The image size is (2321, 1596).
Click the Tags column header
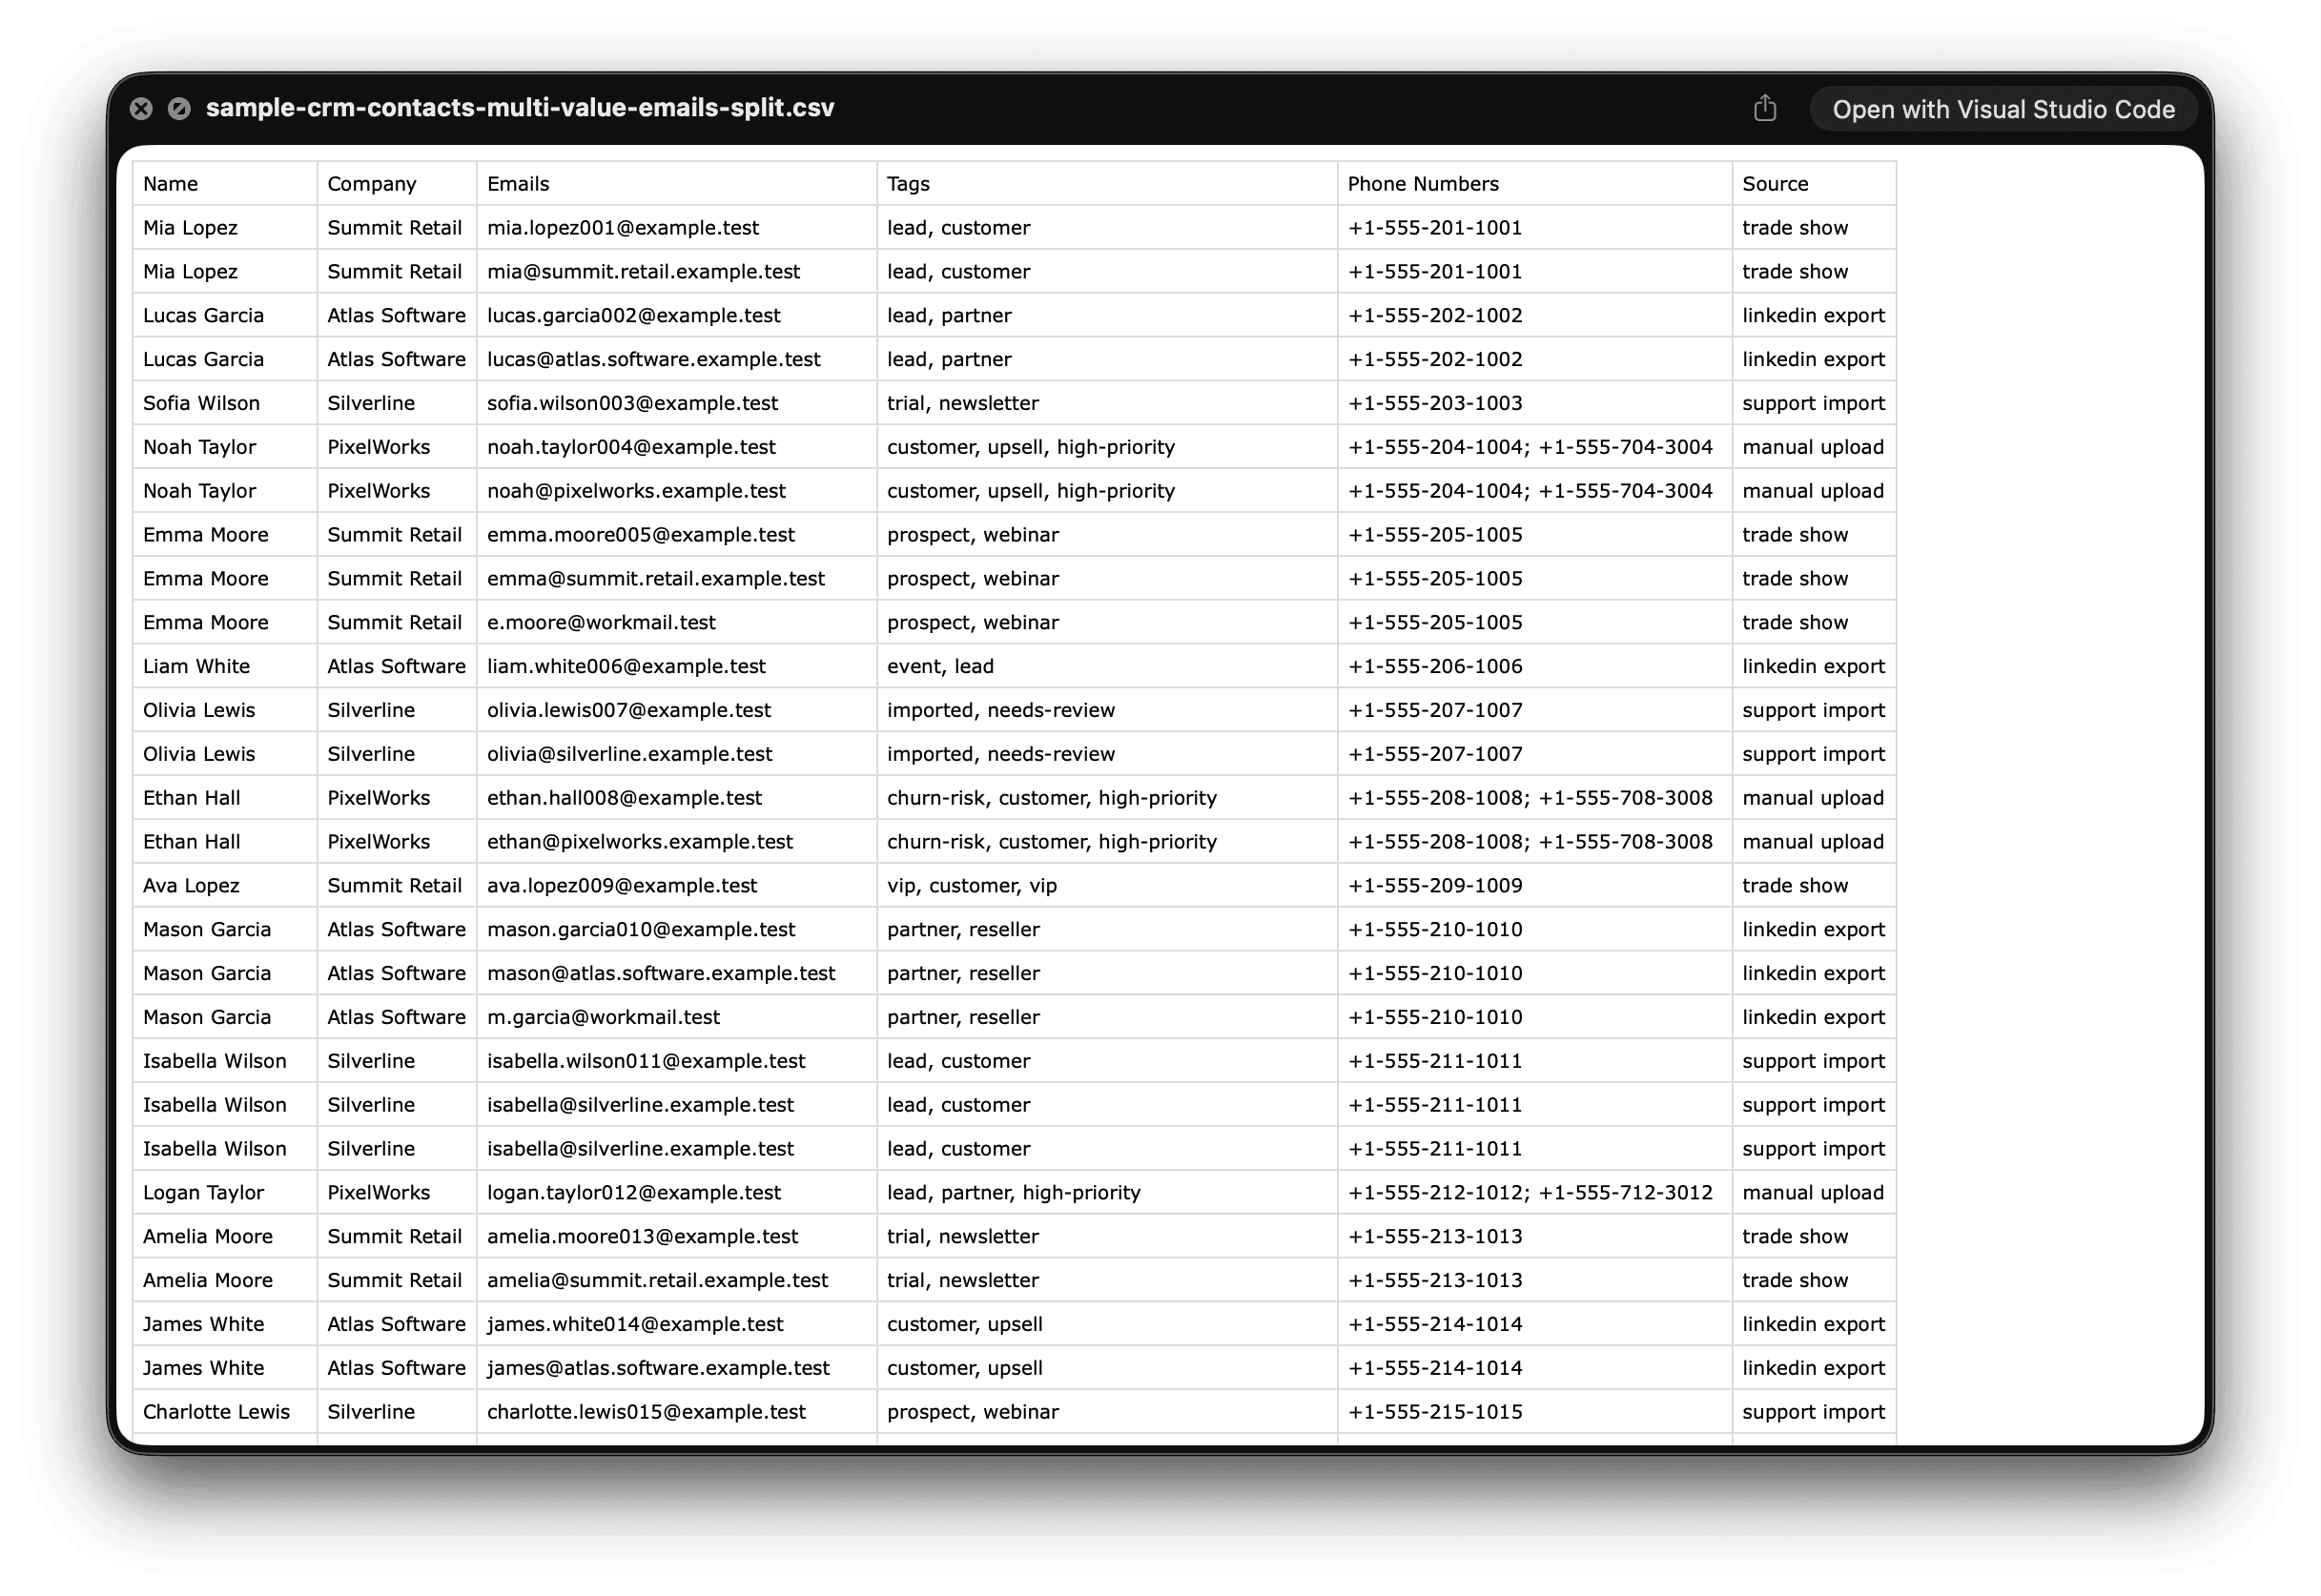(x=1107, y=184)
